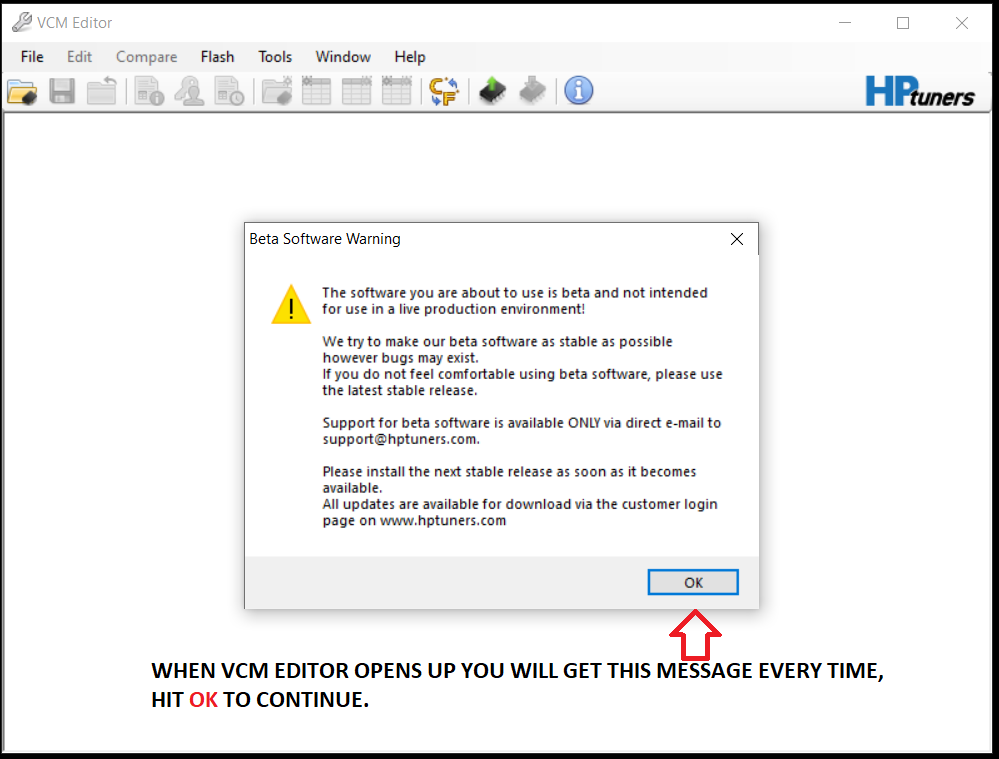Click the Write Vehicle gray chip icon
Viewport: 999px width, 759px height.
533,91
